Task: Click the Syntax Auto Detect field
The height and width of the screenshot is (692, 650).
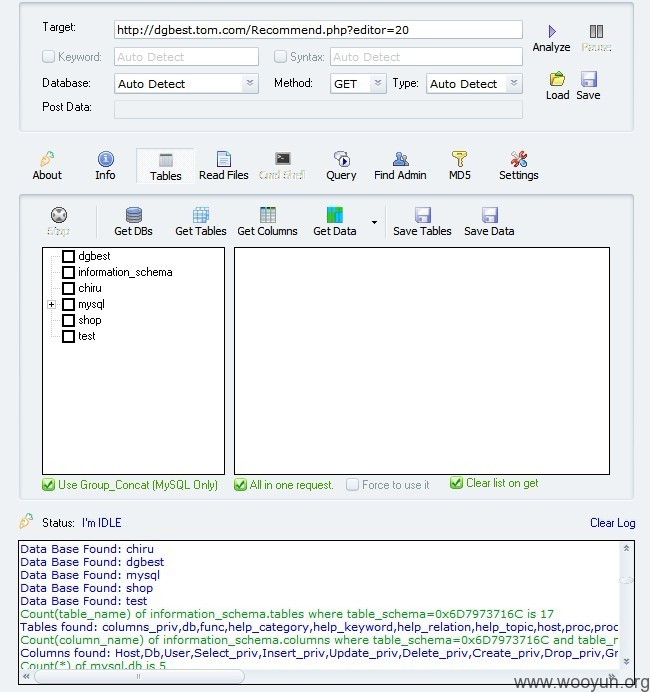Action: [x=426, y=57]
